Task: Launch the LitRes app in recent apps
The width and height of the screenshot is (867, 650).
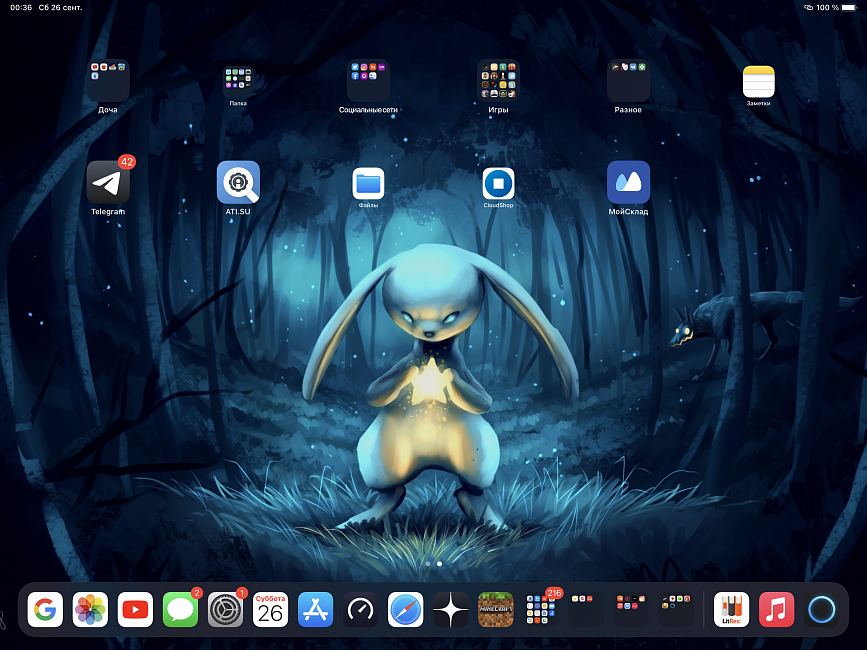Action: [732, 610]
